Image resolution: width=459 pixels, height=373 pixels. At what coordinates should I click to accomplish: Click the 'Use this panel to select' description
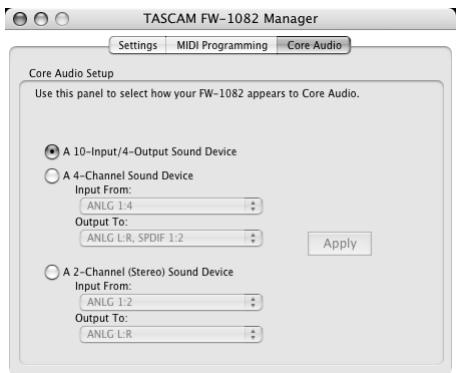[197, 94]
